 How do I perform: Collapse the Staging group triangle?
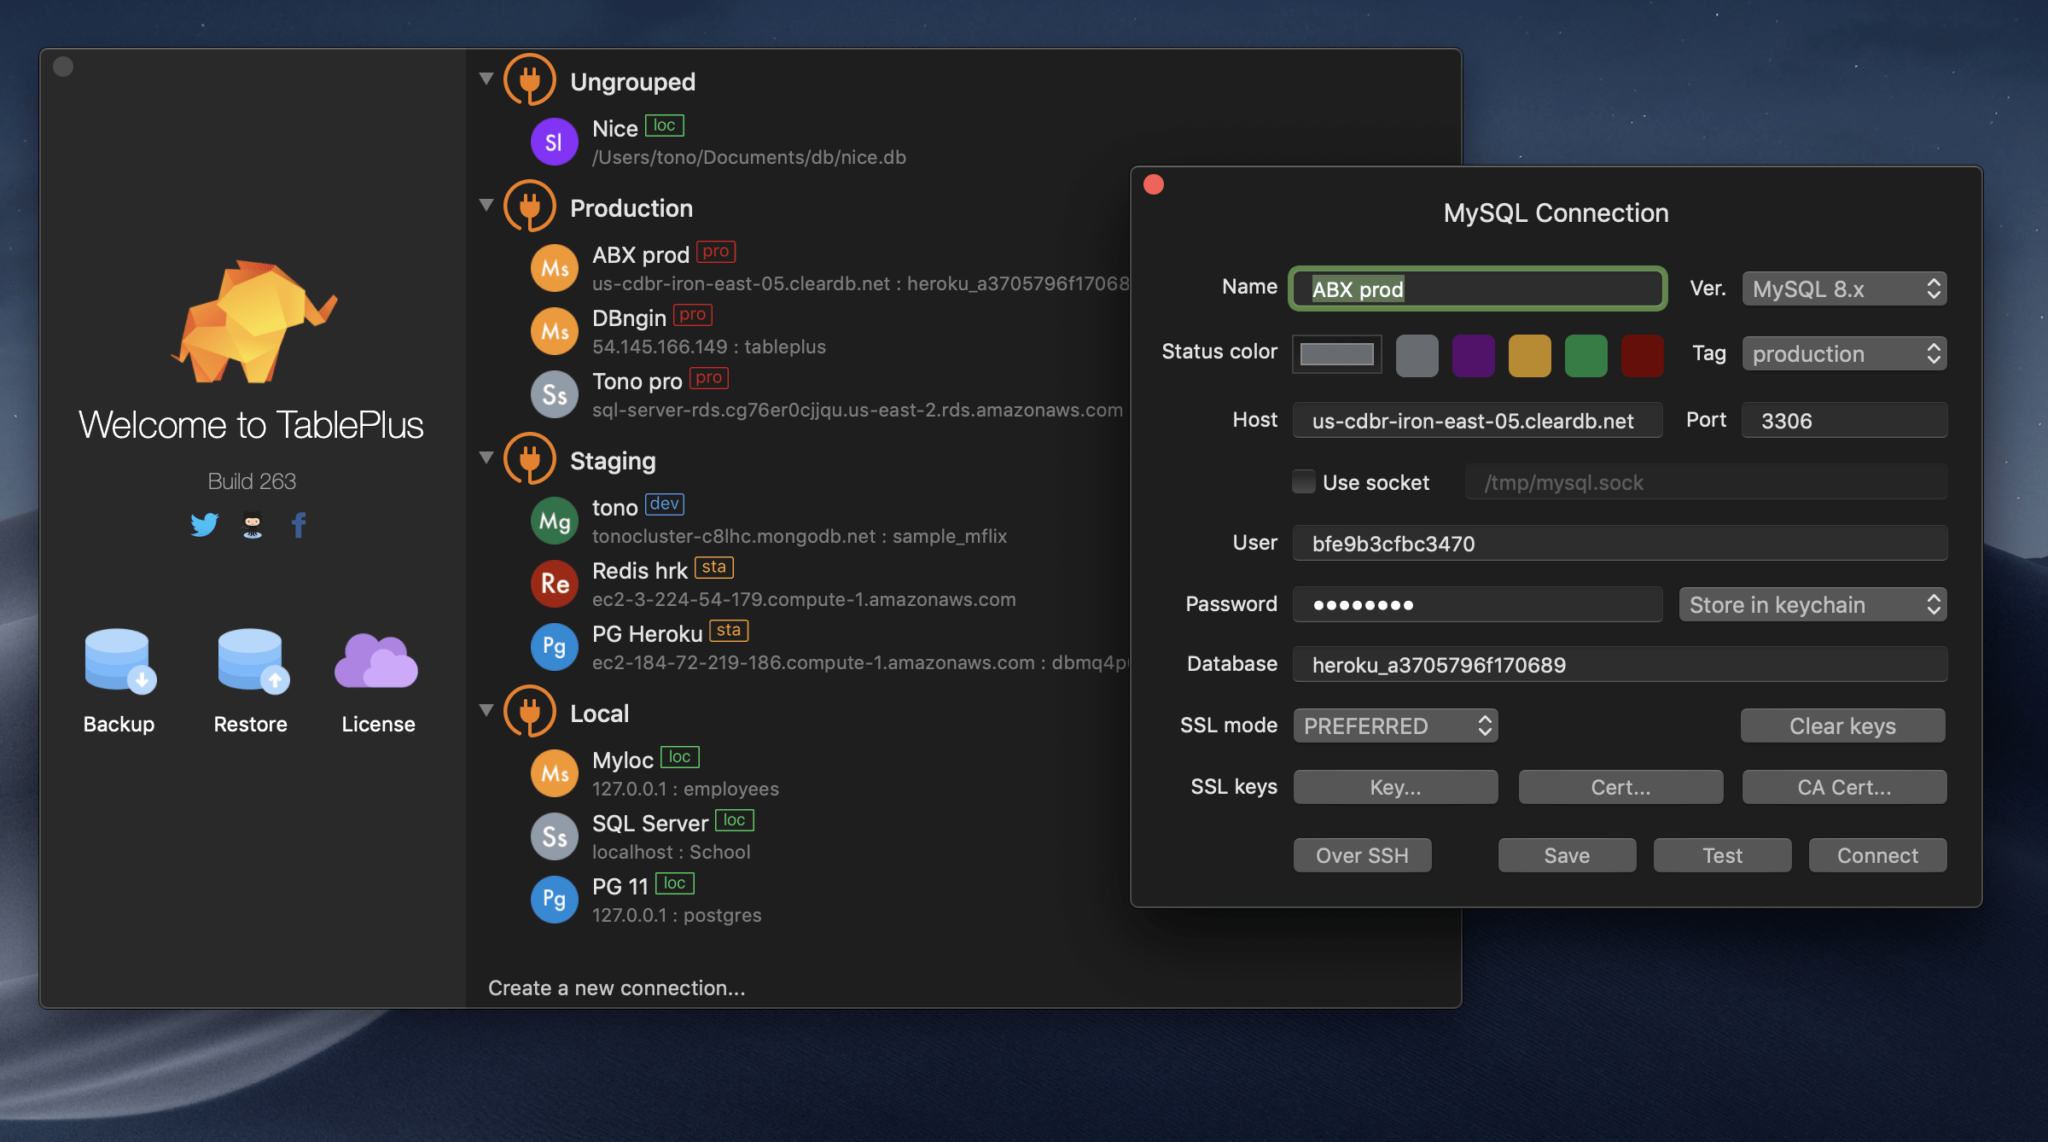(x=486, y=458)
